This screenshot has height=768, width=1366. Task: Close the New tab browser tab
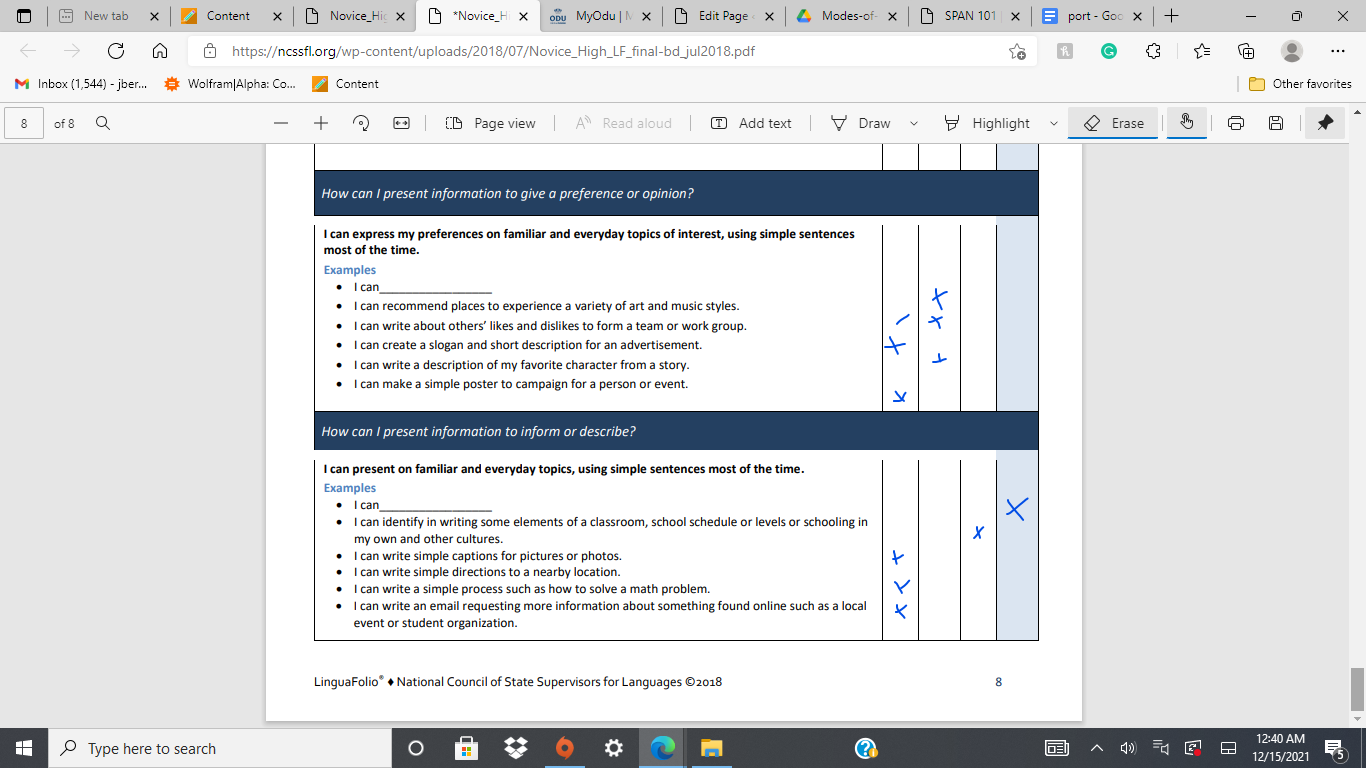pos(152,16)
